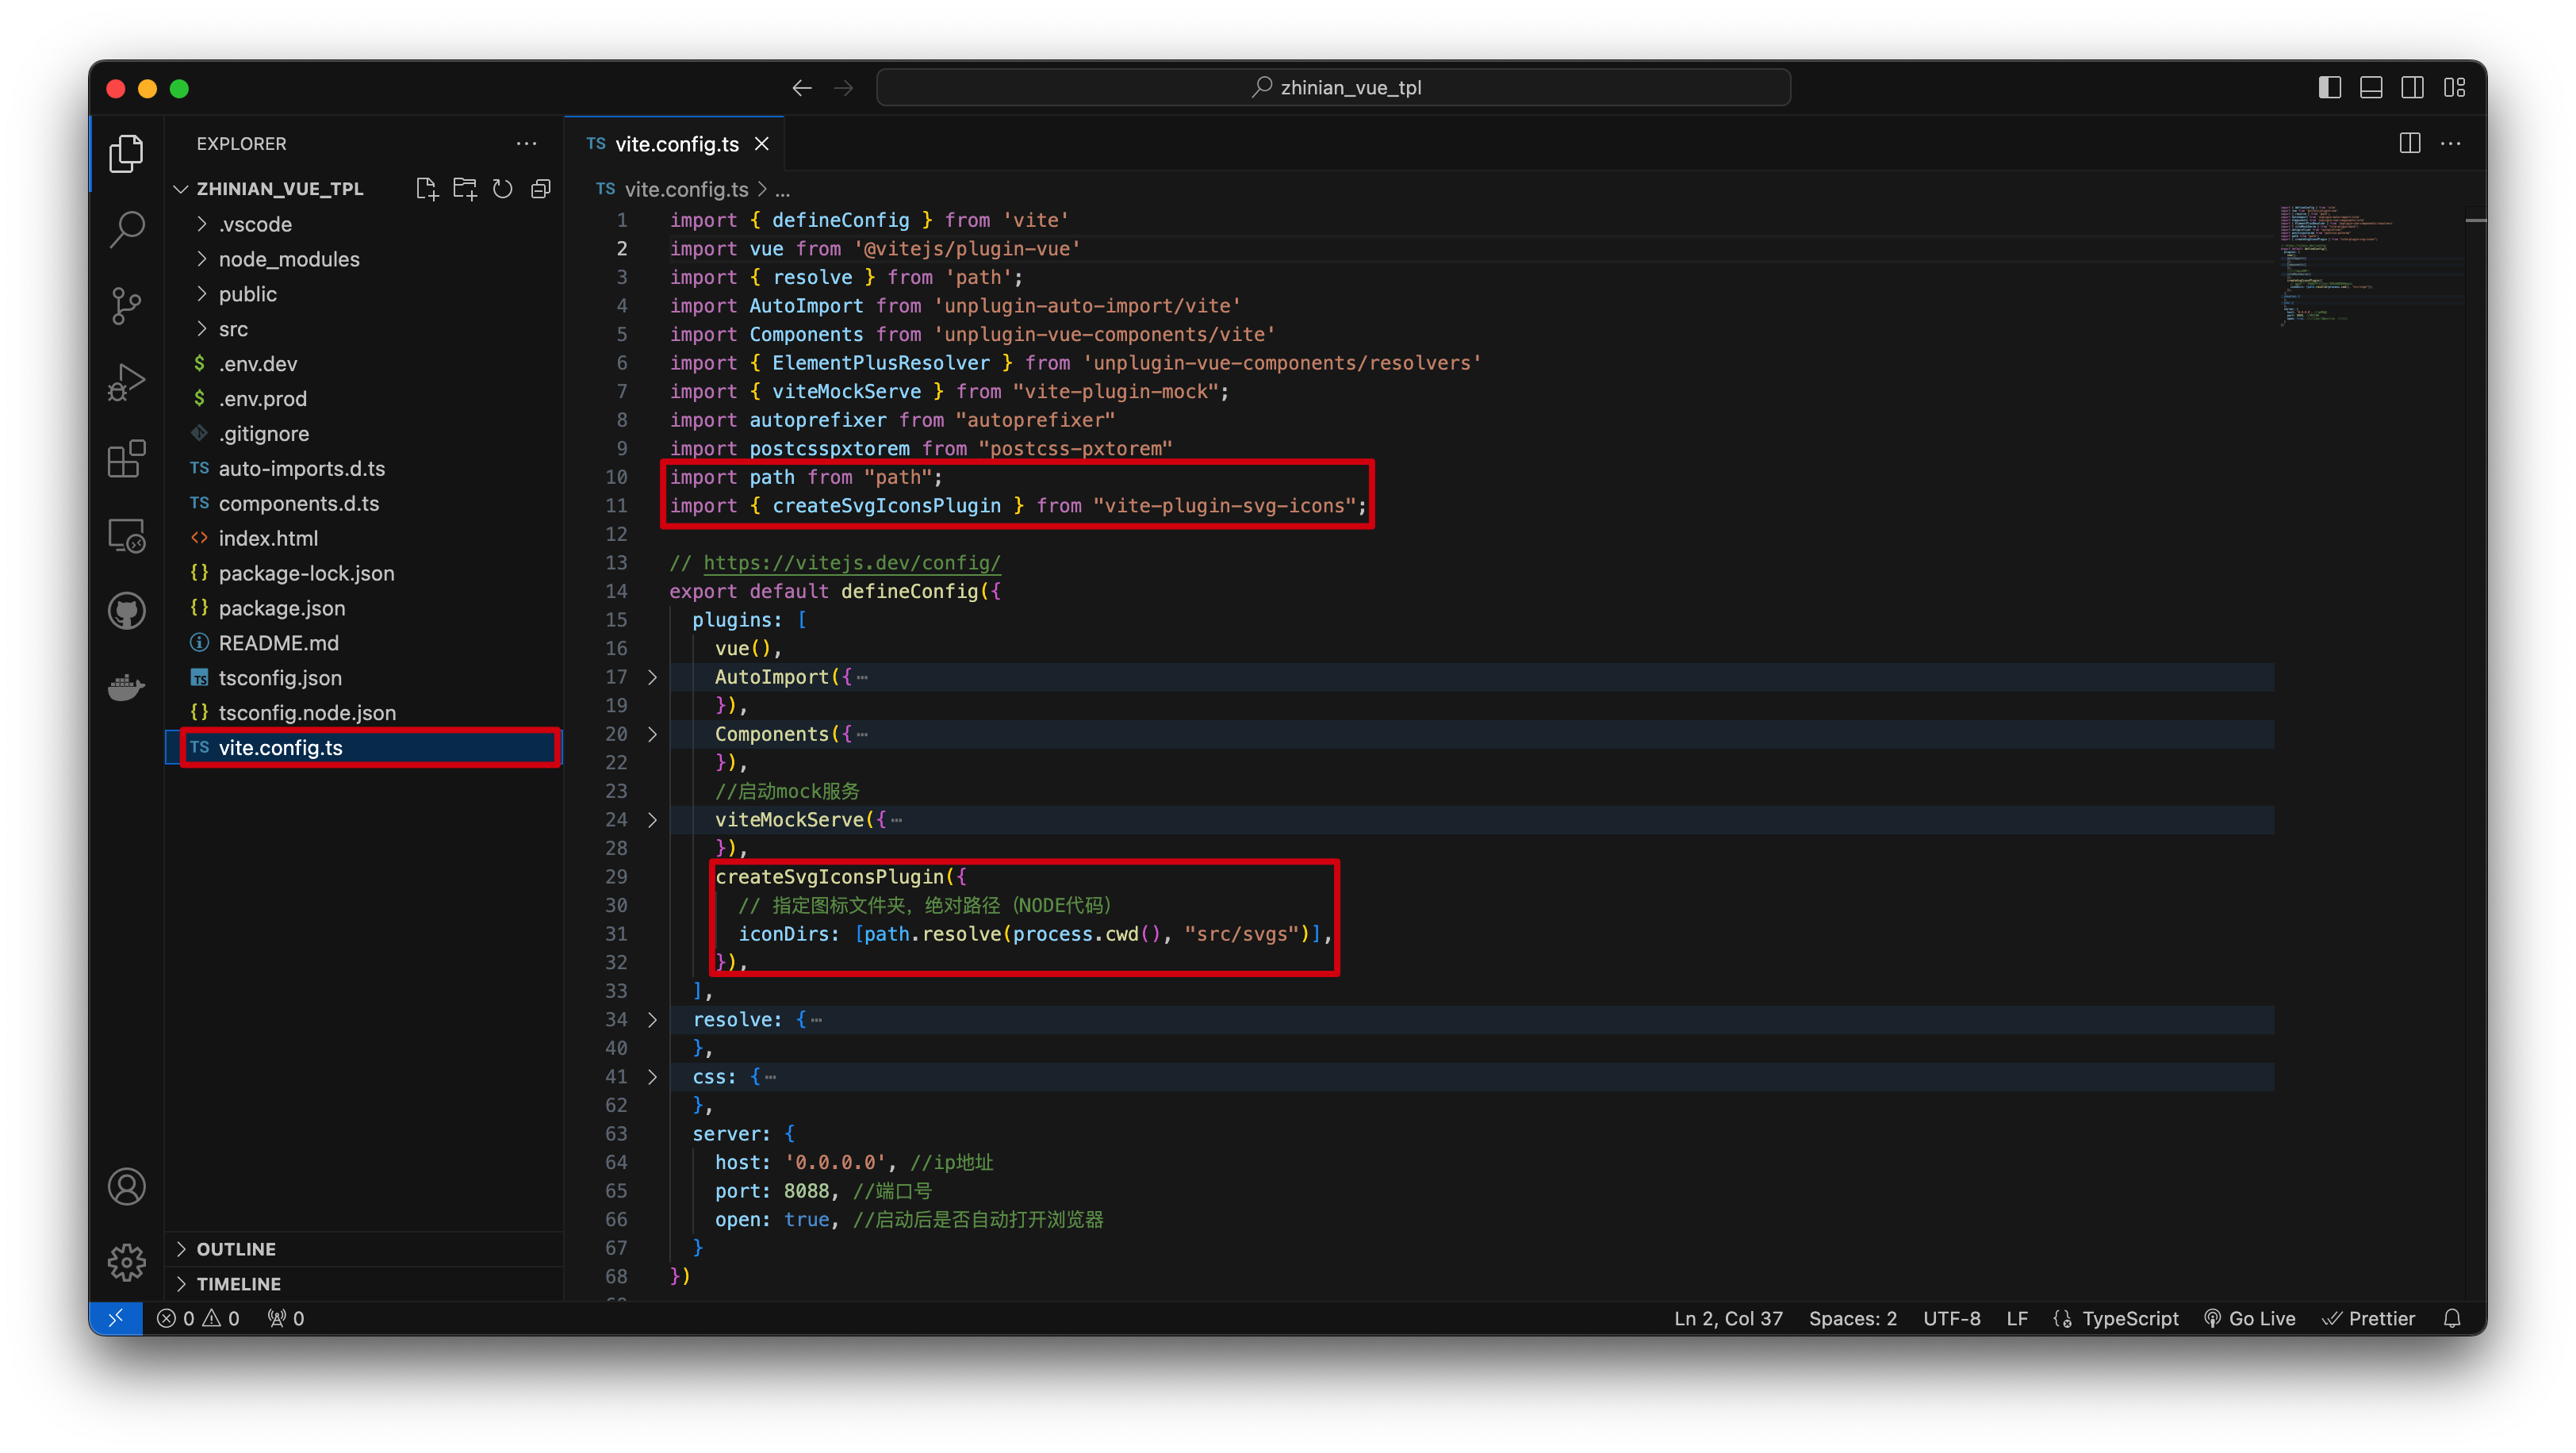Split the editor to the right

click(2409, 144)
